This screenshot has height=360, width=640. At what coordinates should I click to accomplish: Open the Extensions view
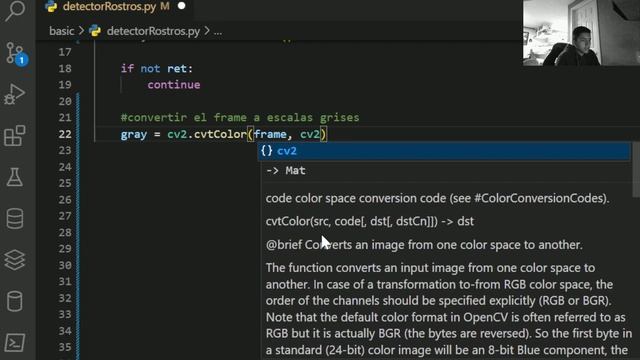click(15, 136)
